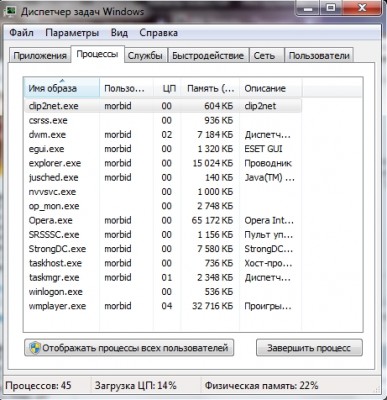This screenshot has height=400, width=387.
Task: Select the explorer.exe process row
Action: pos(163,163)
